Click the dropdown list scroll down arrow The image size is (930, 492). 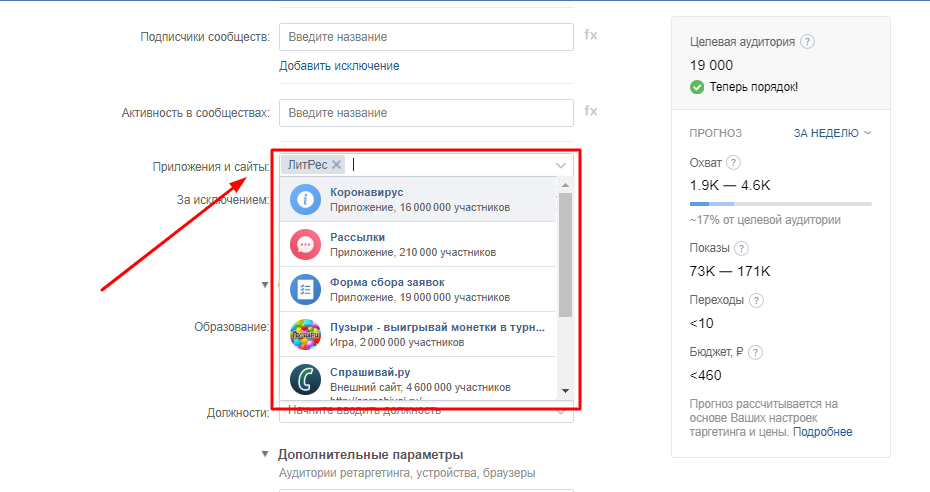[x=565, y=391]
